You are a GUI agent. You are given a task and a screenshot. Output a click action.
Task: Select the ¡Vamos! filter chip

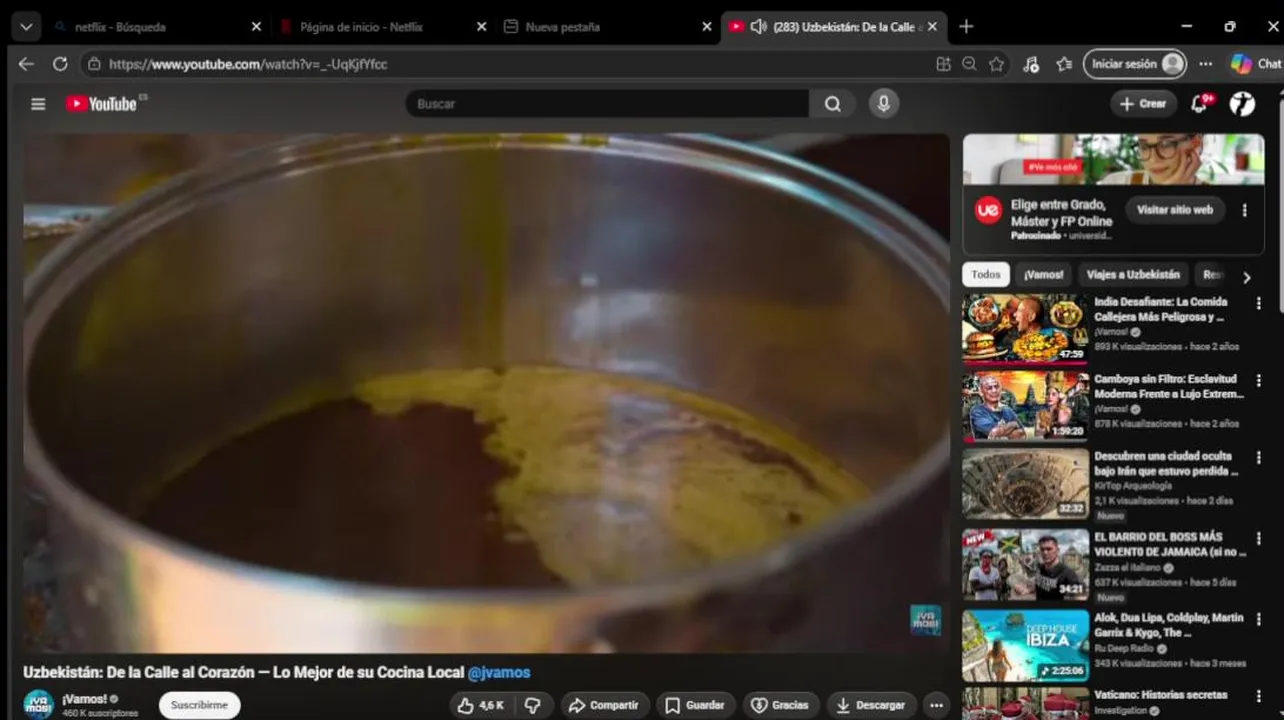1043,275
